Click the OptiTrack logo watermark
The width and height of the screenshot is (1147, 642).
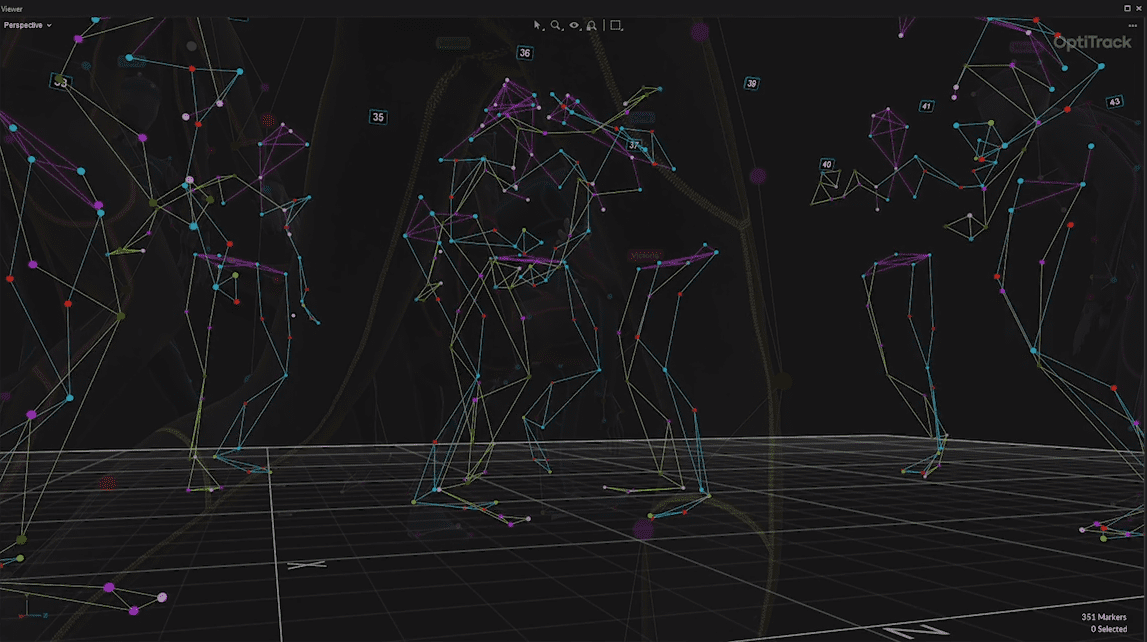coord(1092,43)
